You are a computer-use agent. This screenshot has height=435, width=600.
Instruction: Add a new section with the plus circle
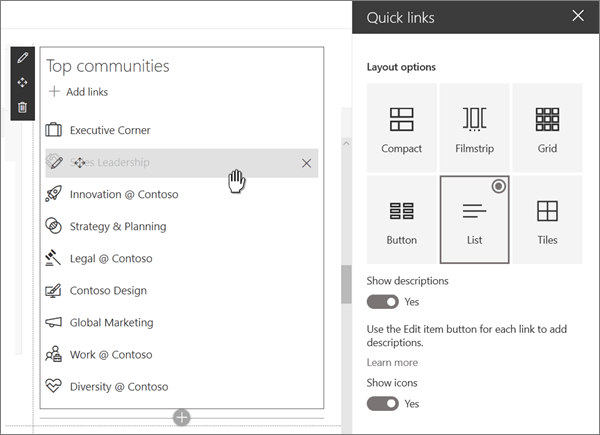pos(182,417)
